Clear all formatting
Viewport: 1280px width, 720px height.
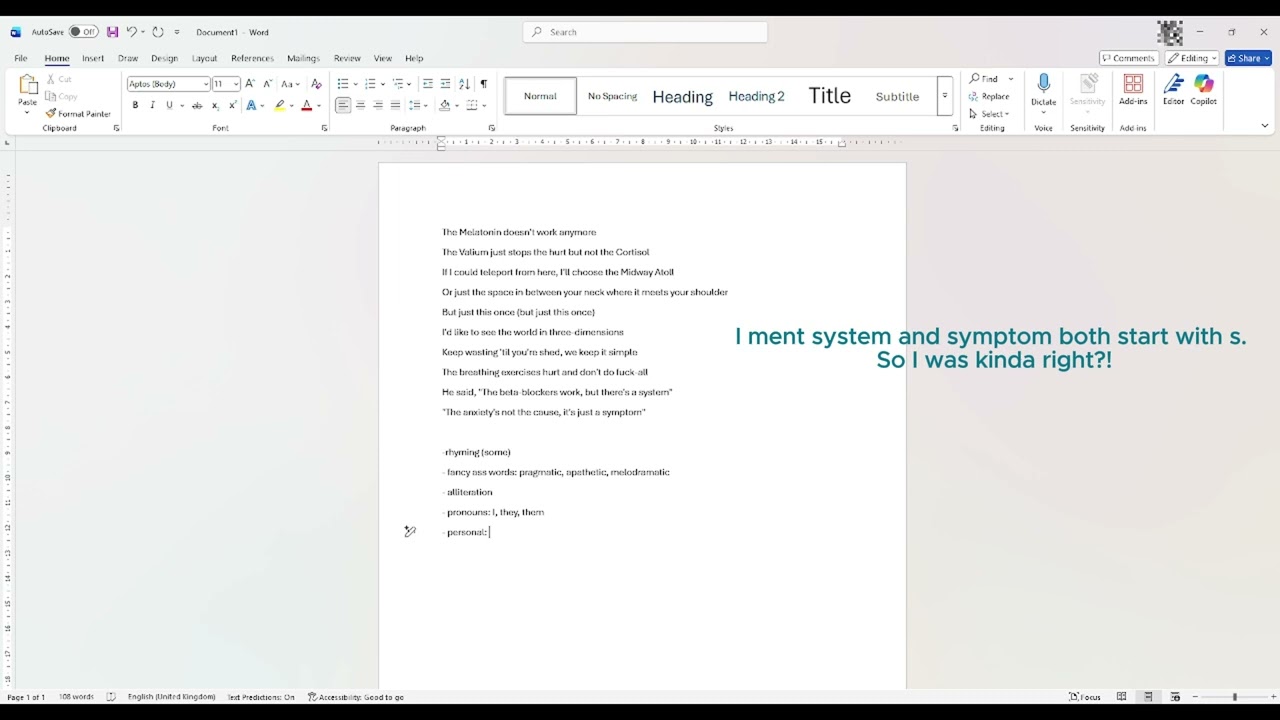point(317,84)
